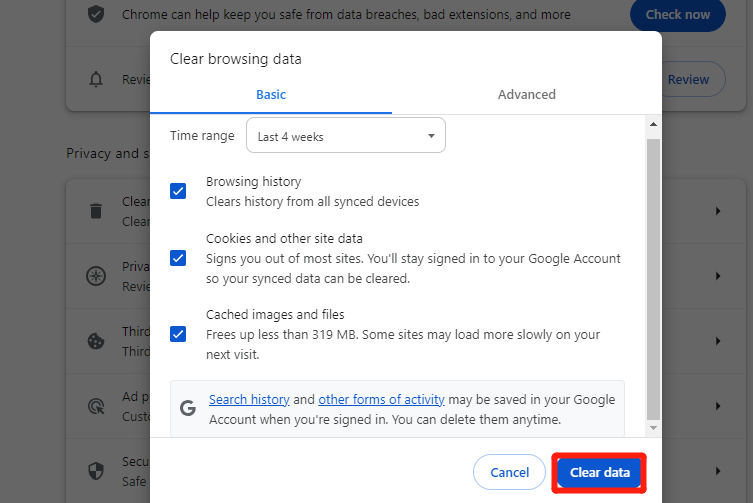The width and height of the screenshot is (753, 503).
Task: Open the Search history link
Action: point(249,400)
